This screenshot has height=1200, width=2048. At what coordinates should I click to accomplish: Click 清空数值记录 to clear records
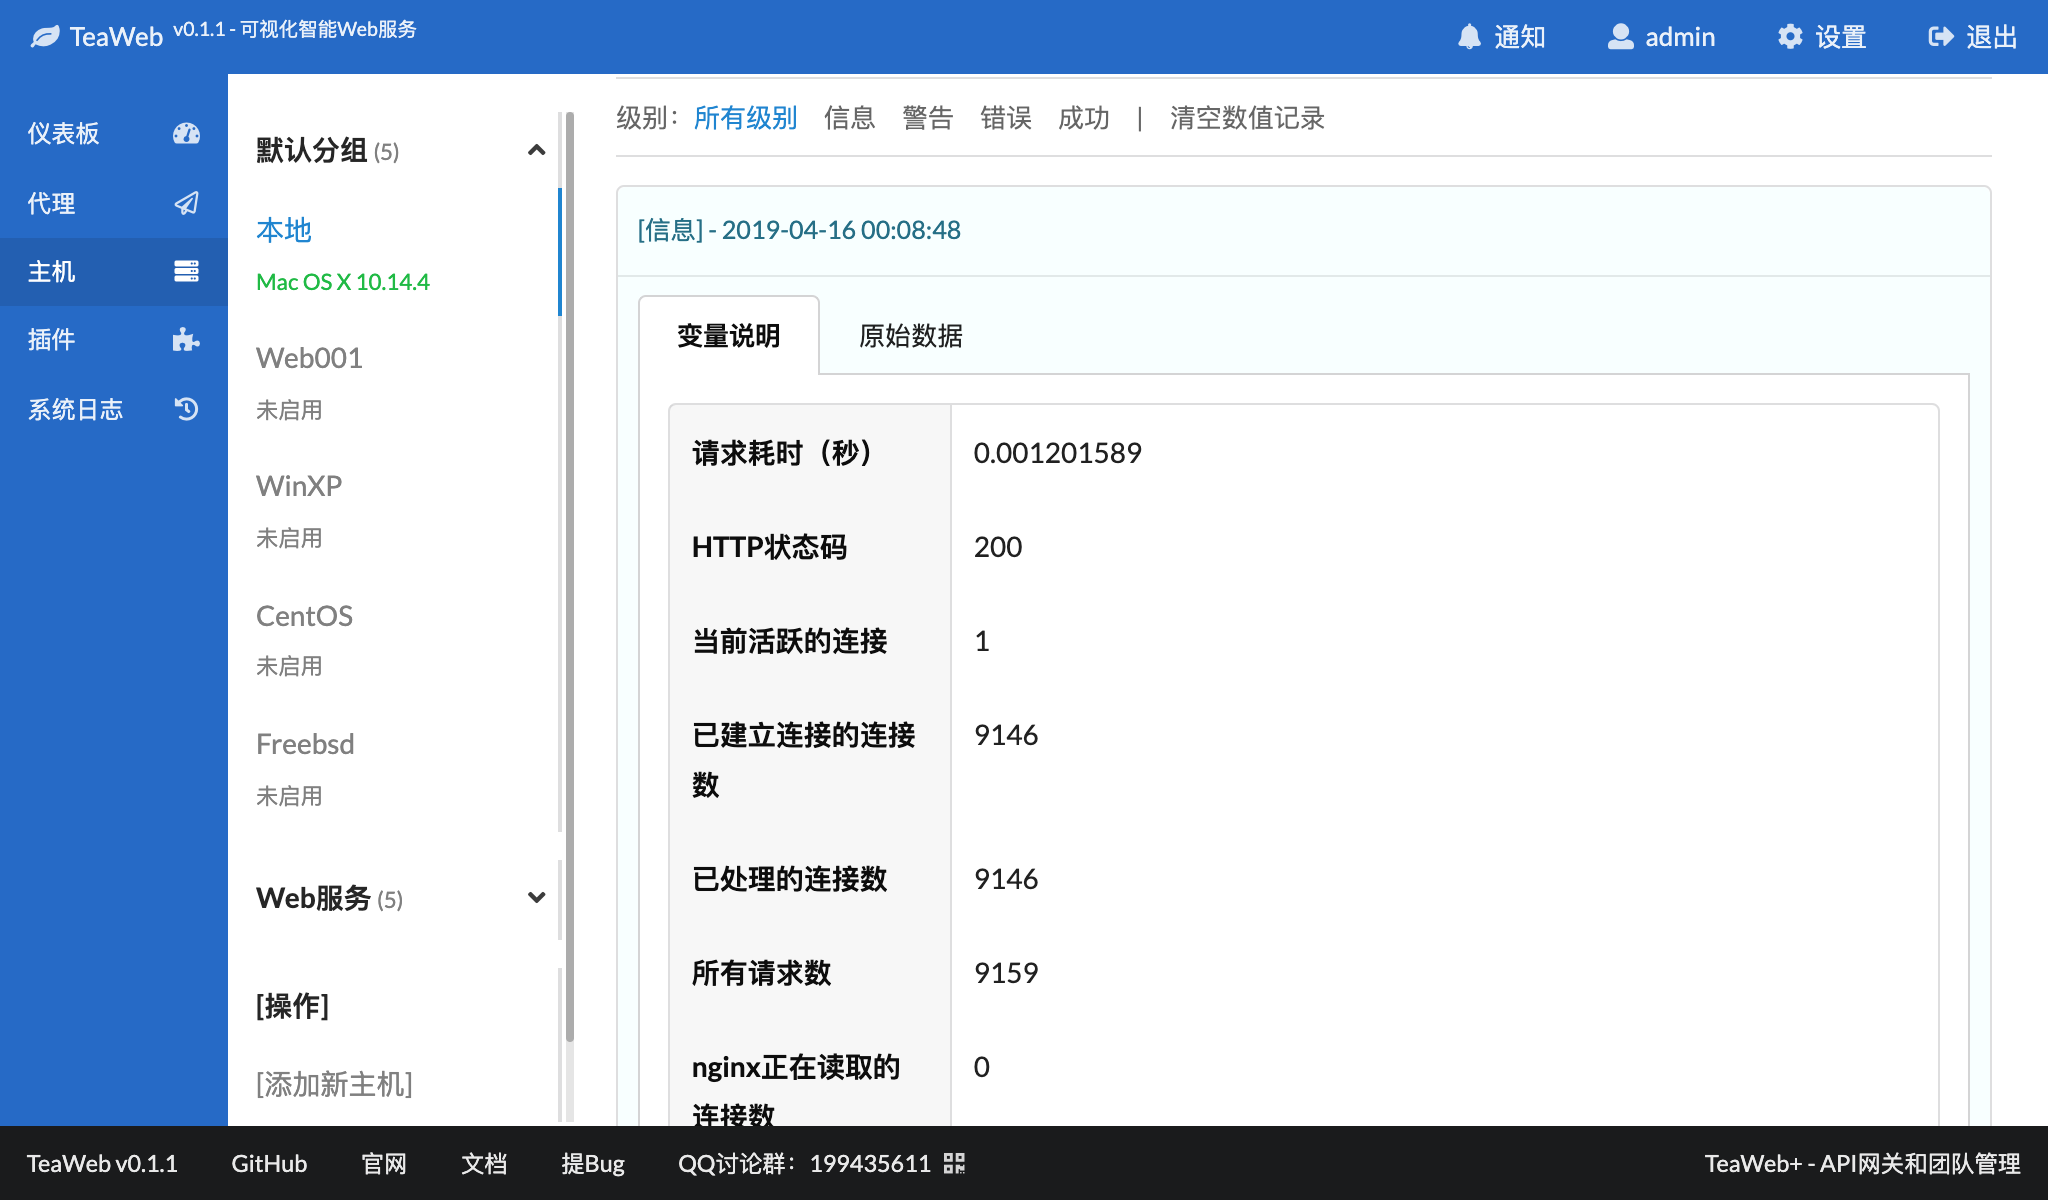tap(1247, 118)
